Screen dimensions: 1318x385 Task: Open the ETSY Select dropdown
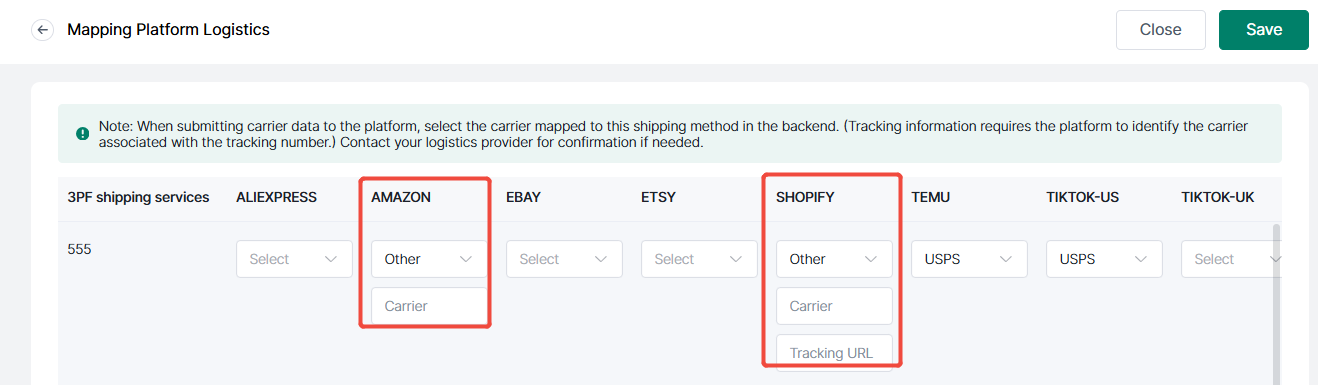pyautogui.click(x=699, y=259)
